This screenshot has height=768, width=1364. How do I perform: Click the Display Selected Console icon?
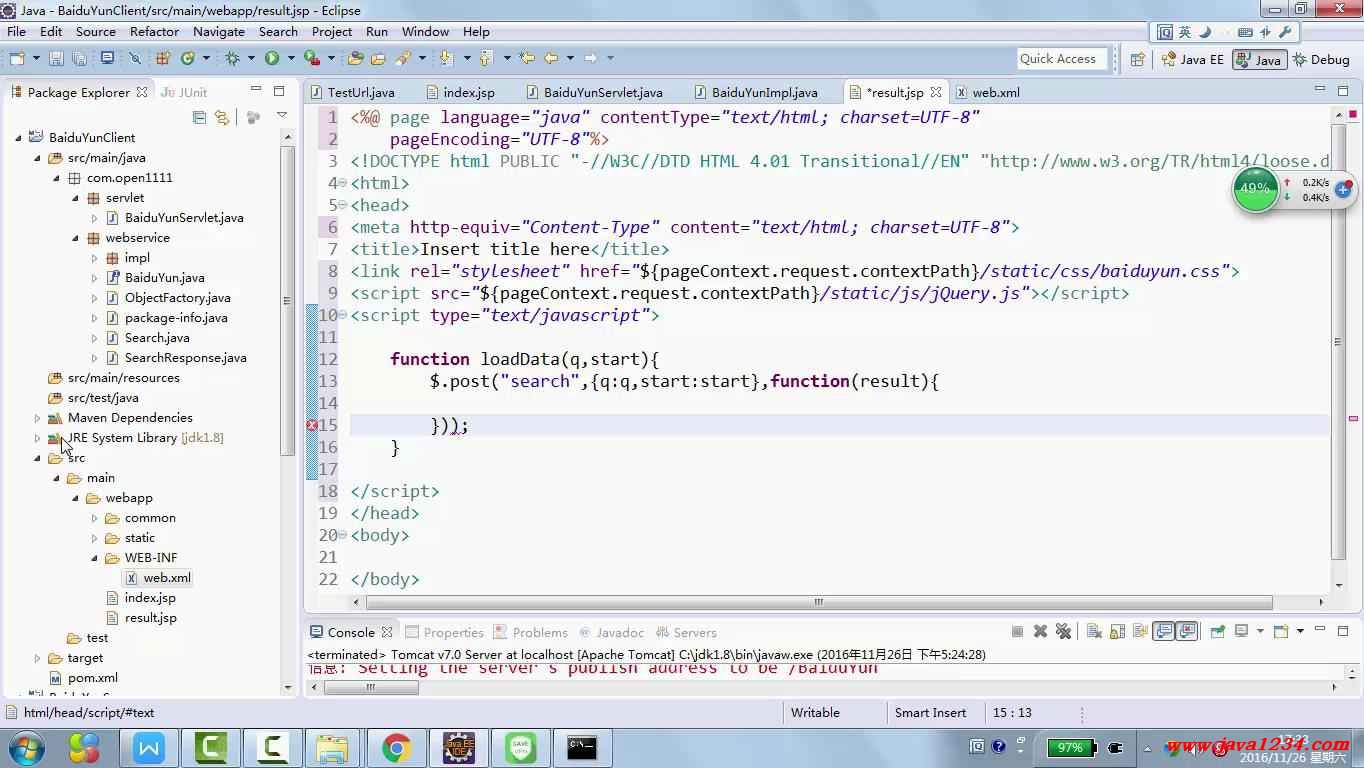coord(1241,632)
